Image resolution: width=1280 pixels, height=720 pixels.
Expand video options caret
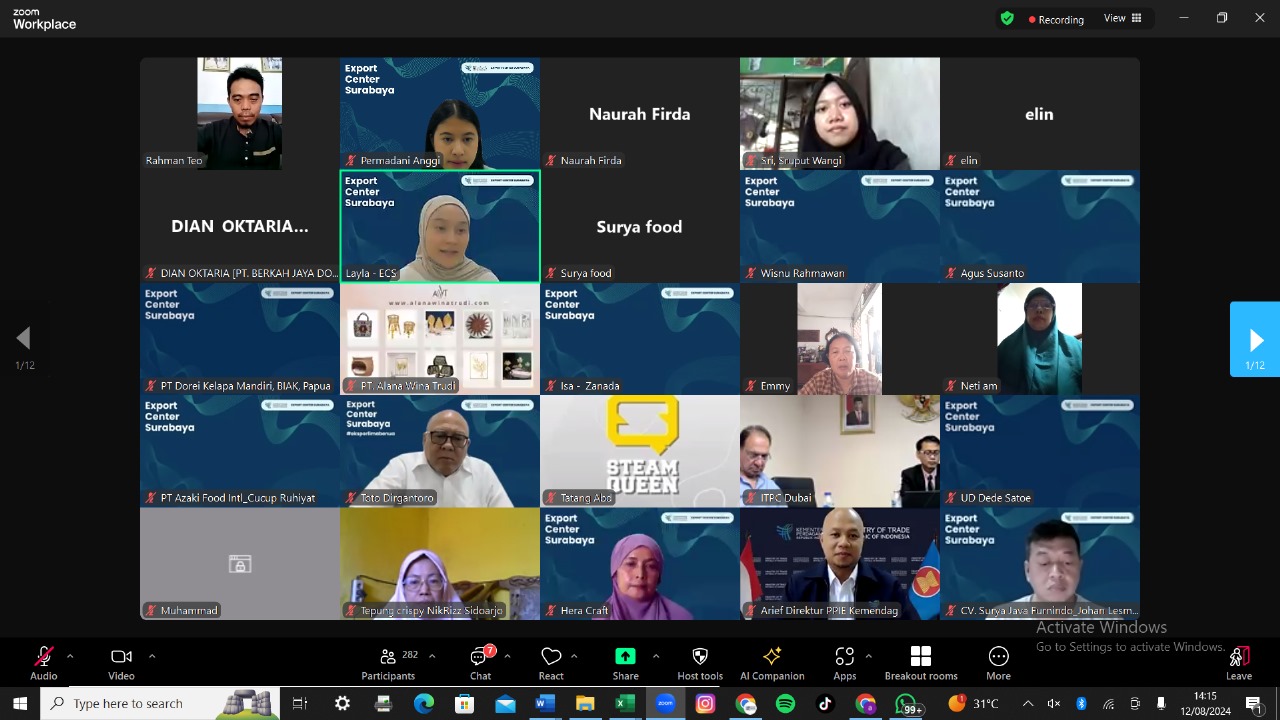(152, 656)
